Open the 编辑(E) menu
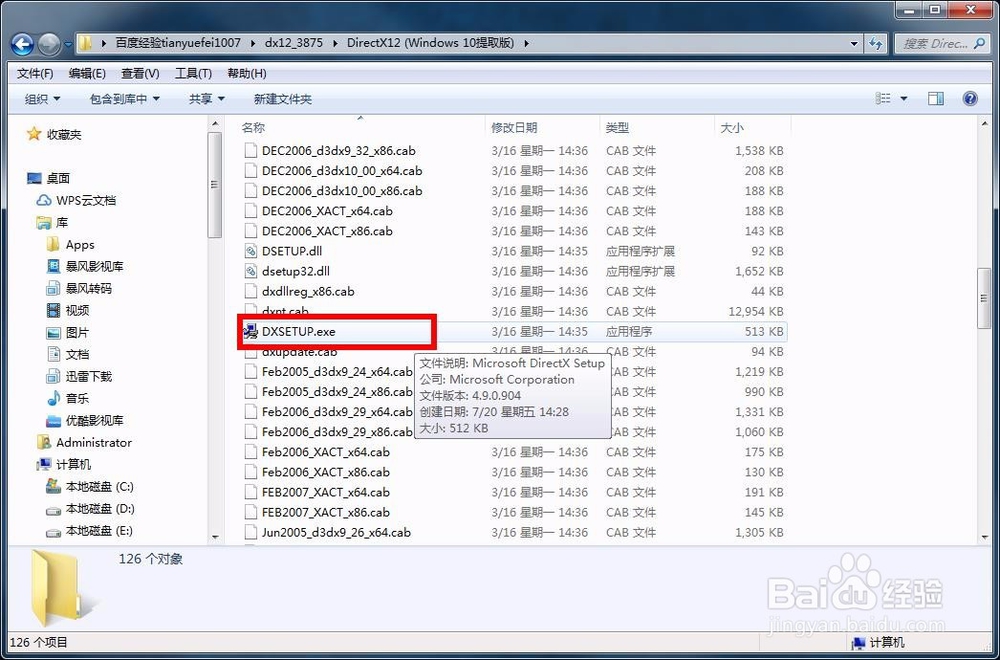1000x660 pixels. click(x=86, y=72)
